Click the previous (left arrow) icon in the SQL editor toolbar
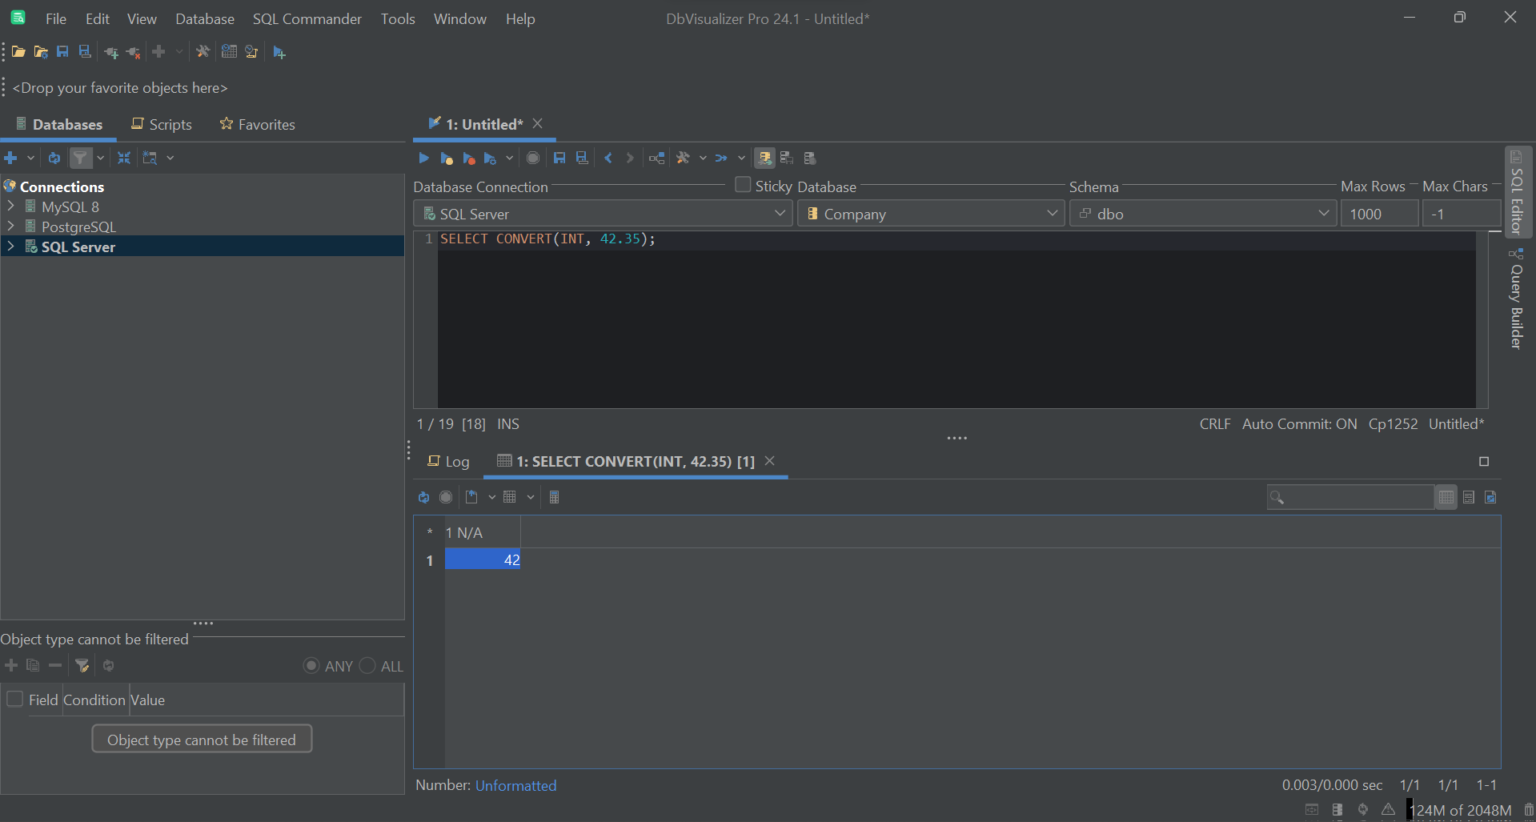Screen dimensions: 1536x822 [608, 158]
